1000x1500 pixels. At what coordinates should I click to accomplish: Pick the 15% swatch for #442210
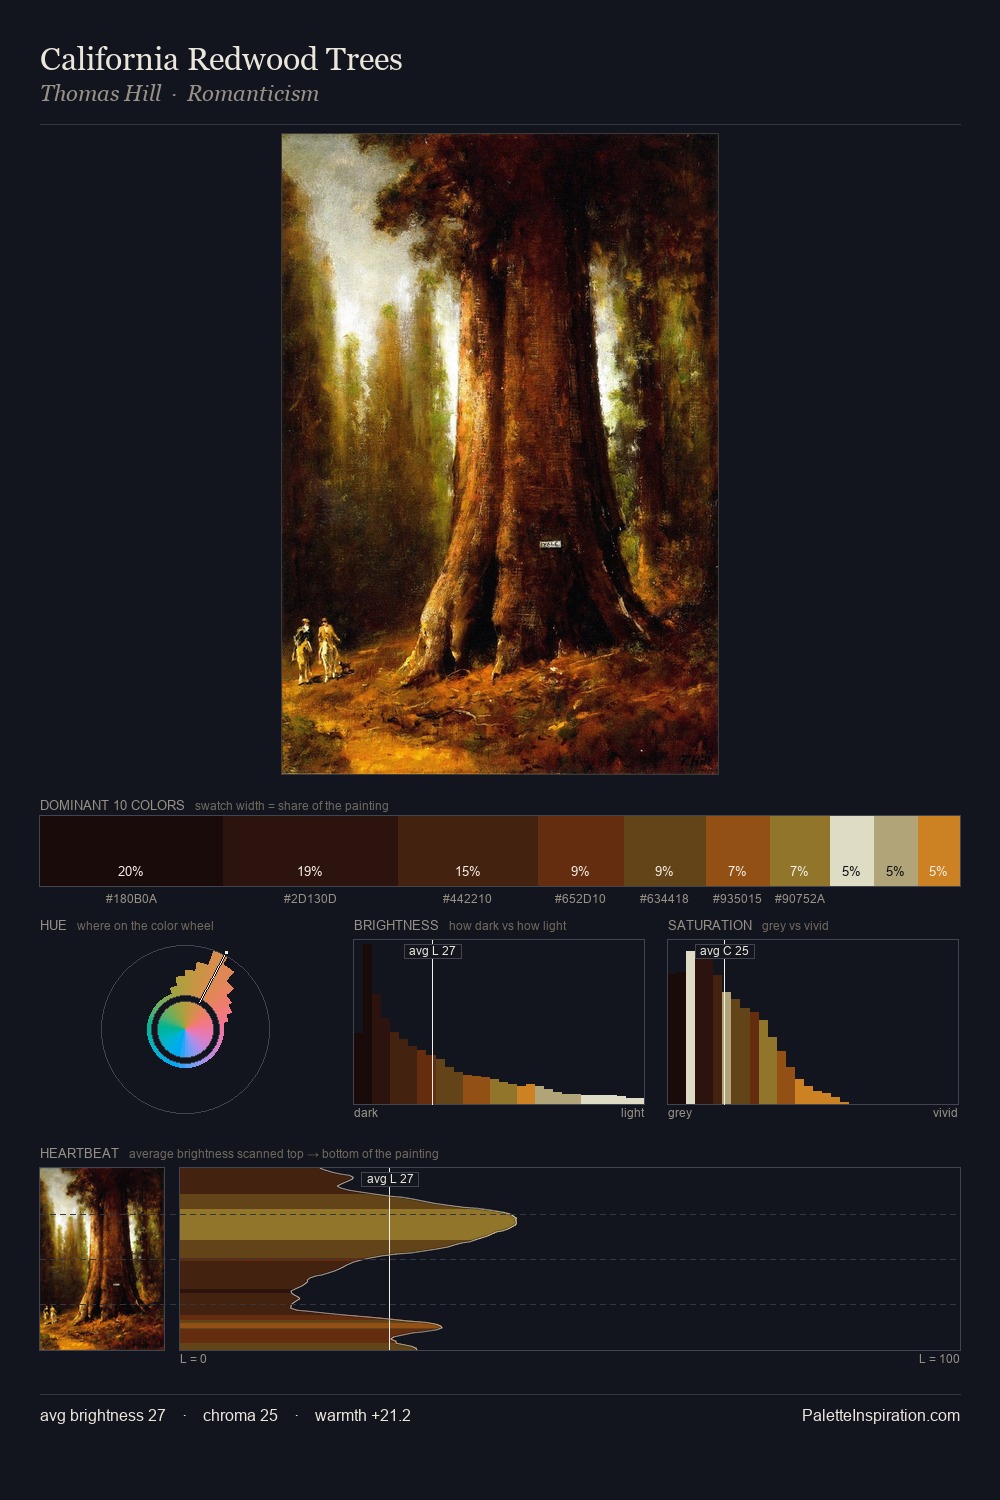click(468, 851)
